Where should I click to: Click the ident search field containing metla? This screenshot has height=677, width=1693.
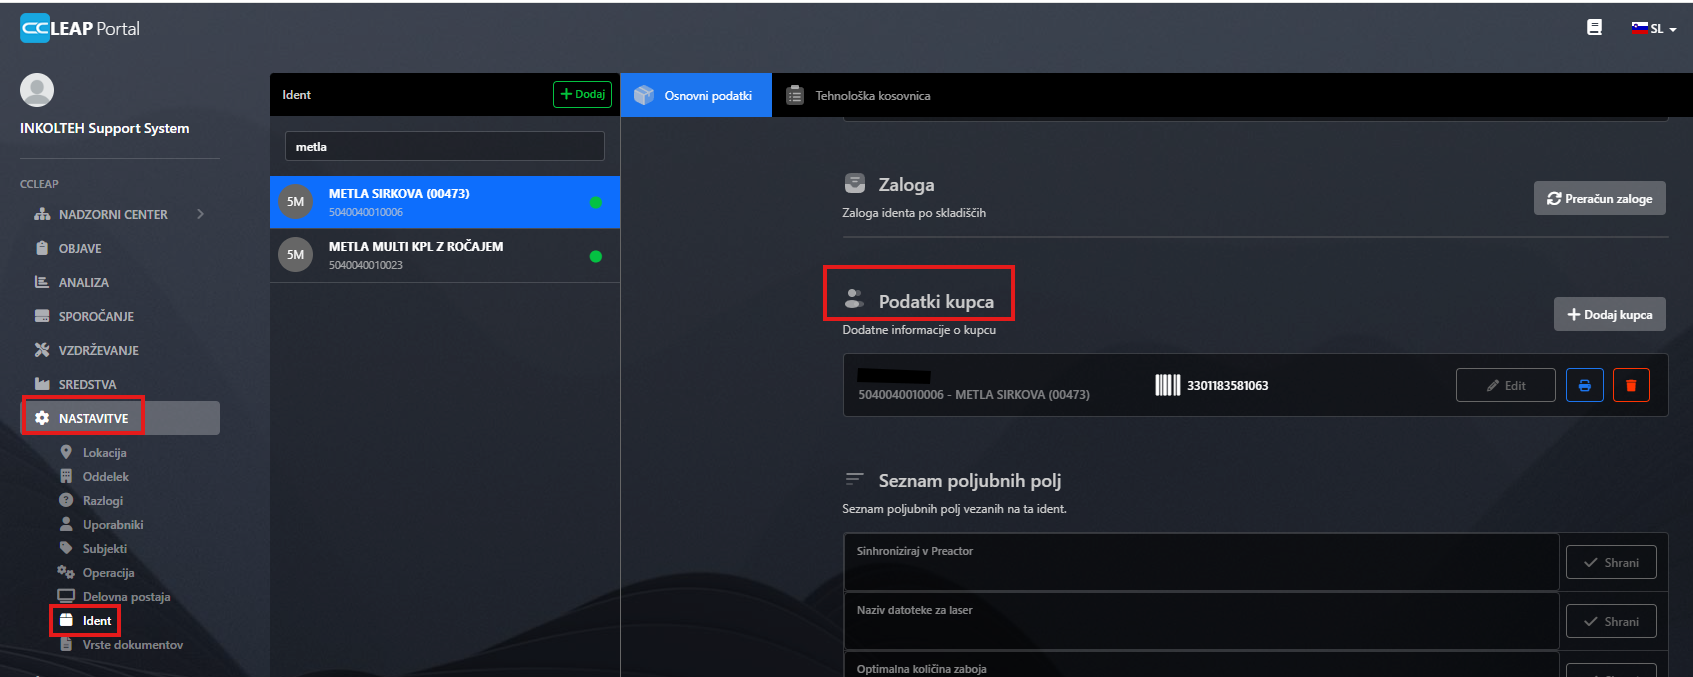445,146
